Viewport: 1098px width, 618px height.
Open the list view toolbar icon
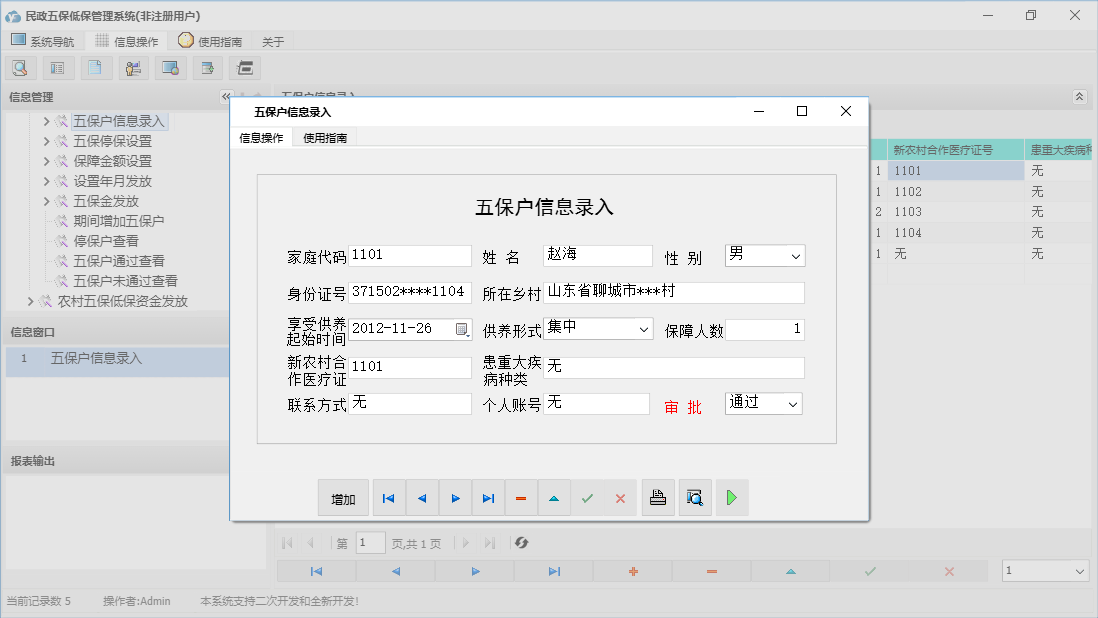pyautogui.click(x=57, y=67)
